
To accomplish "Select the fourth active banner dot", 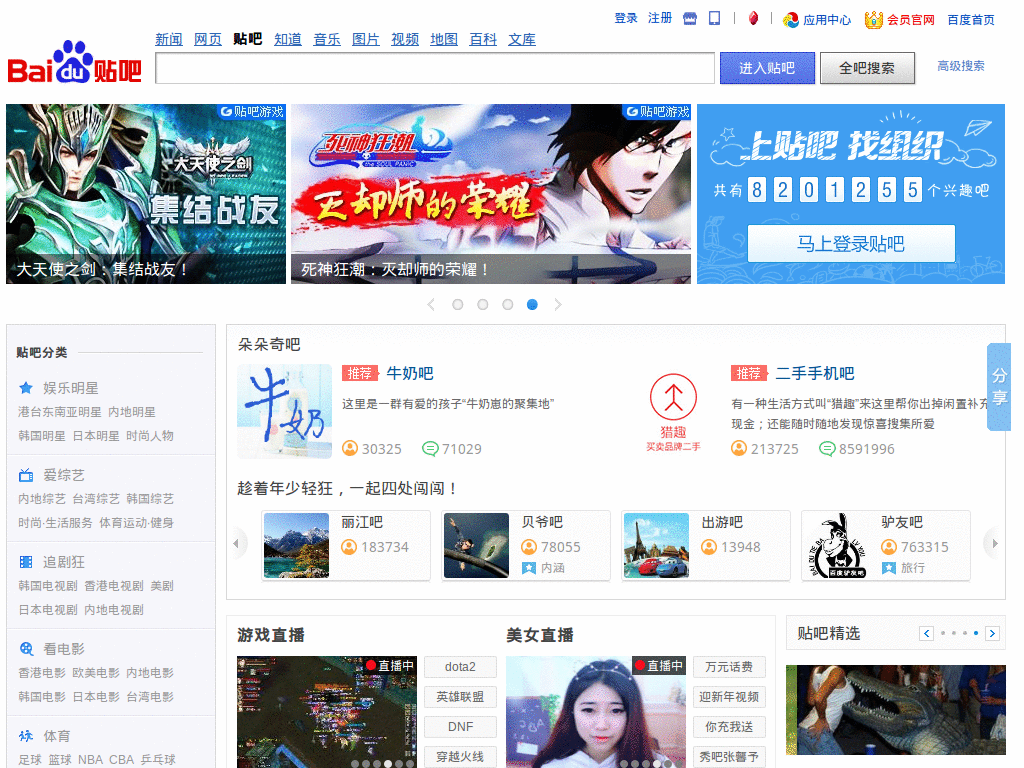I will point(532,304).
